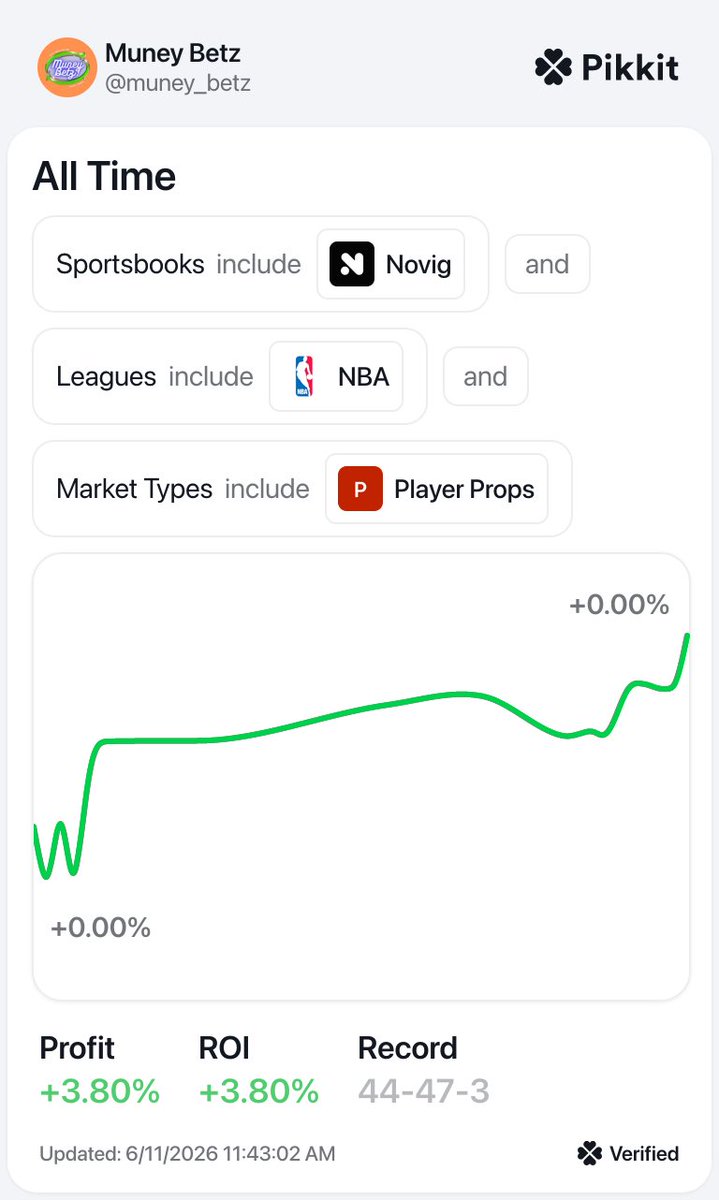Click the 'and' connector after Leagues filter

(x=485, y=377)
